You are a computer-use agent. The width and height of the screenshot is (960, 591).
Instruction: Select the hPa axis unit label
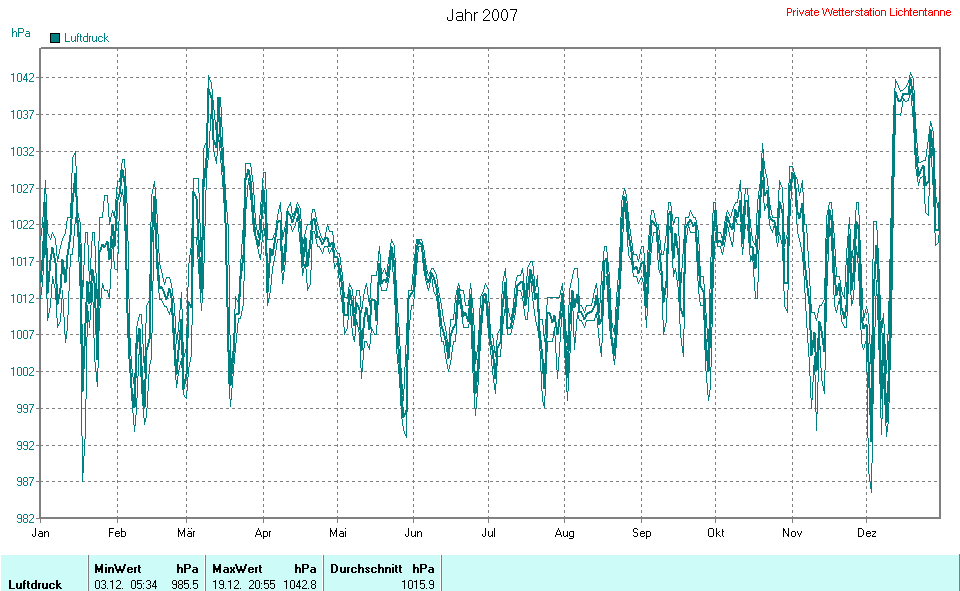coord(20,33)
